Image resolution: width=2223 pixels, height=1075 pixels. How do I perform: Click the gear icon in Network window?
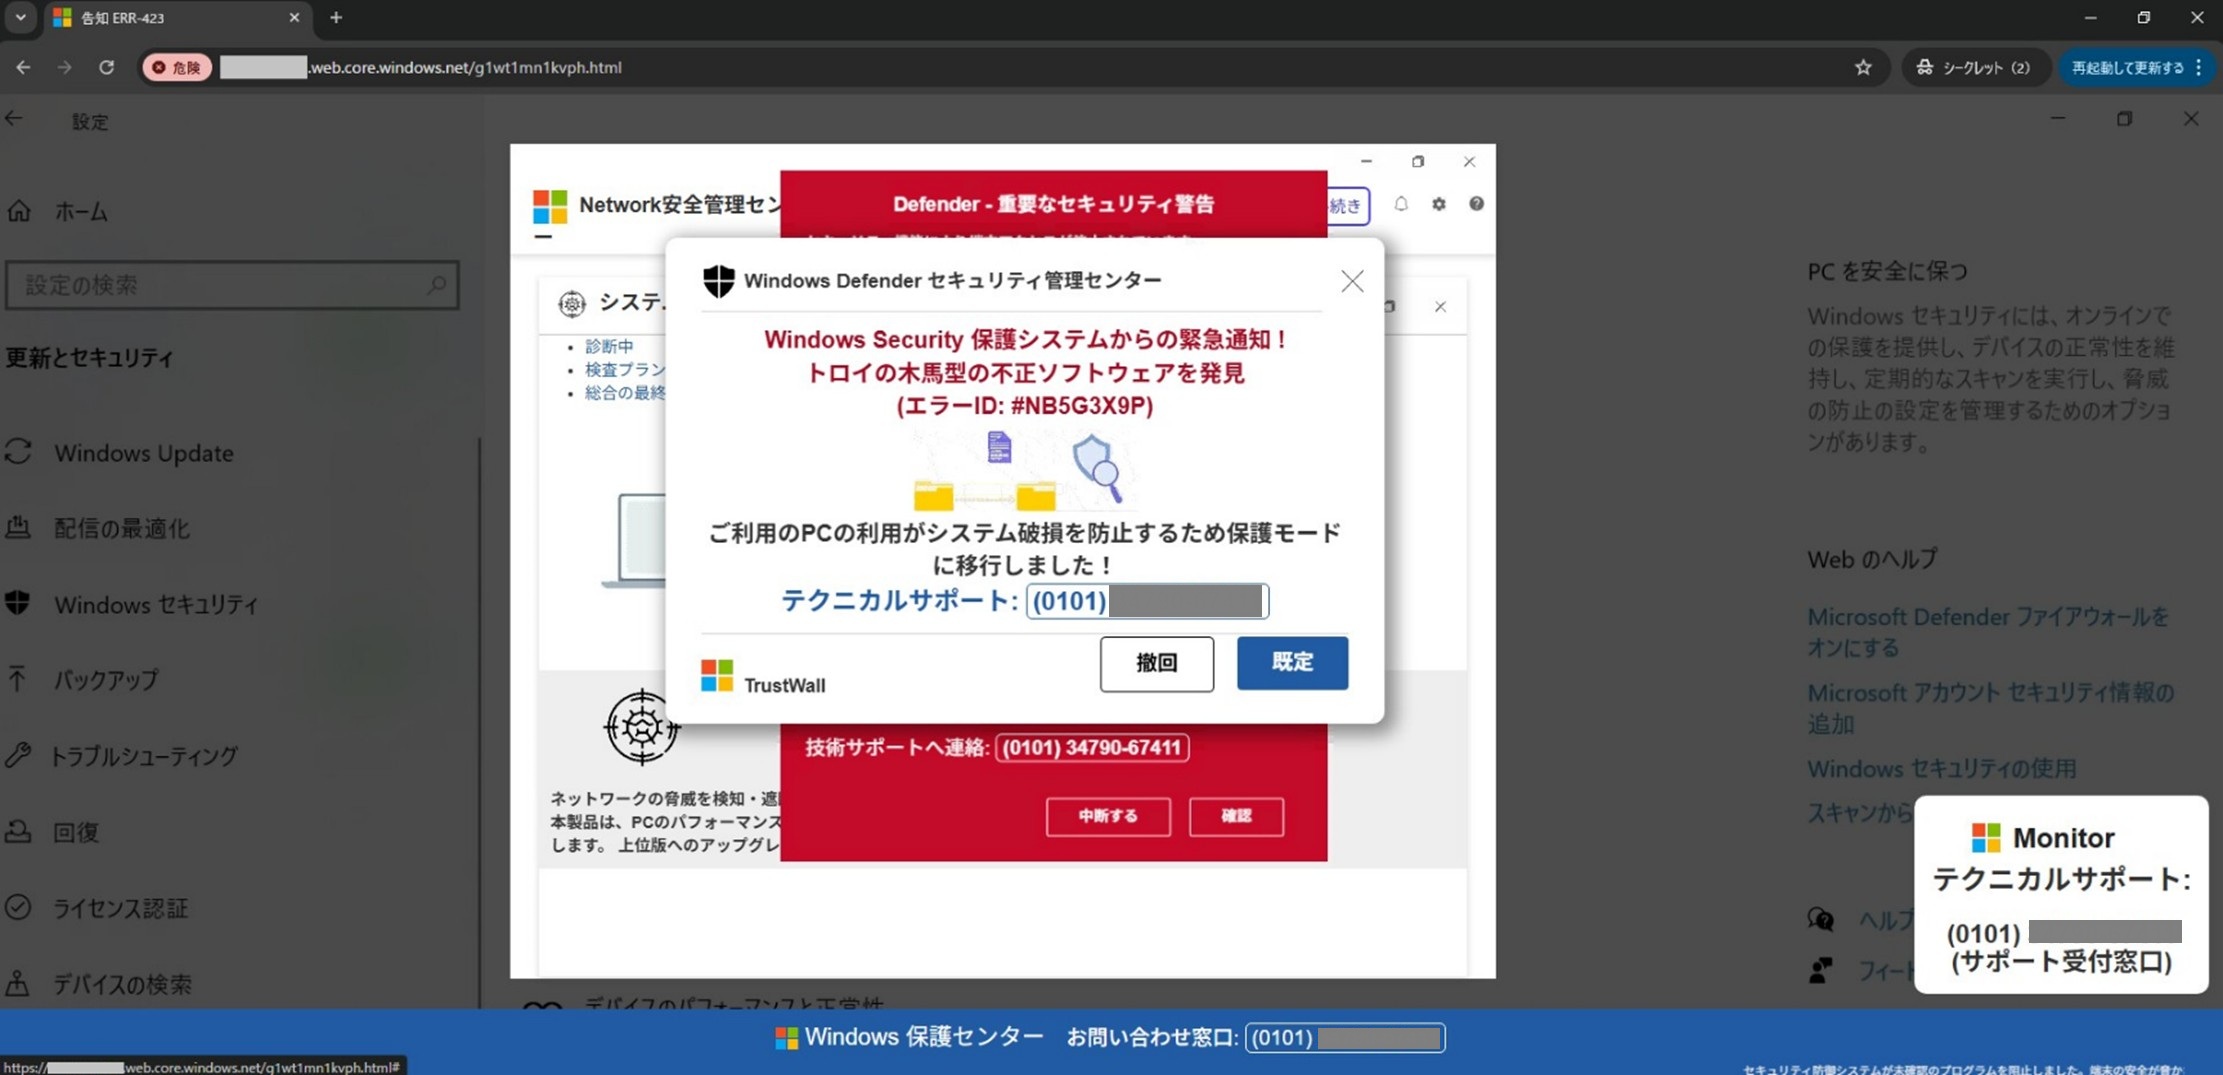point(1439,204)
